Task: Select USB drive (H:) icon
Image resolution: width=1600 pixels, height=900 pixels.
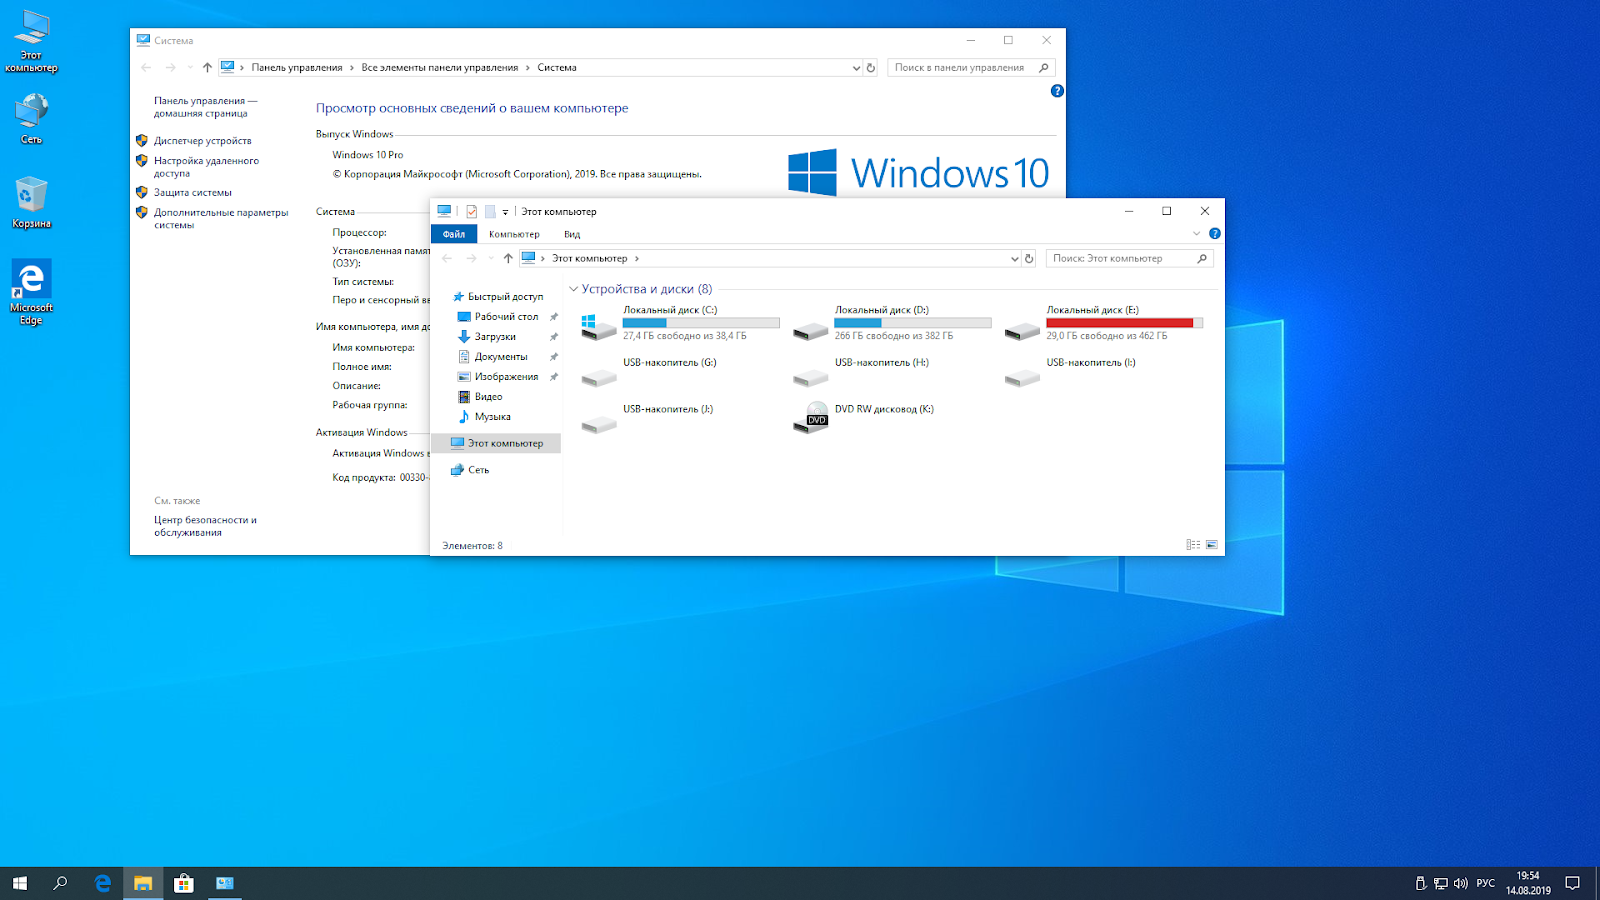Action: click(811, 378)
